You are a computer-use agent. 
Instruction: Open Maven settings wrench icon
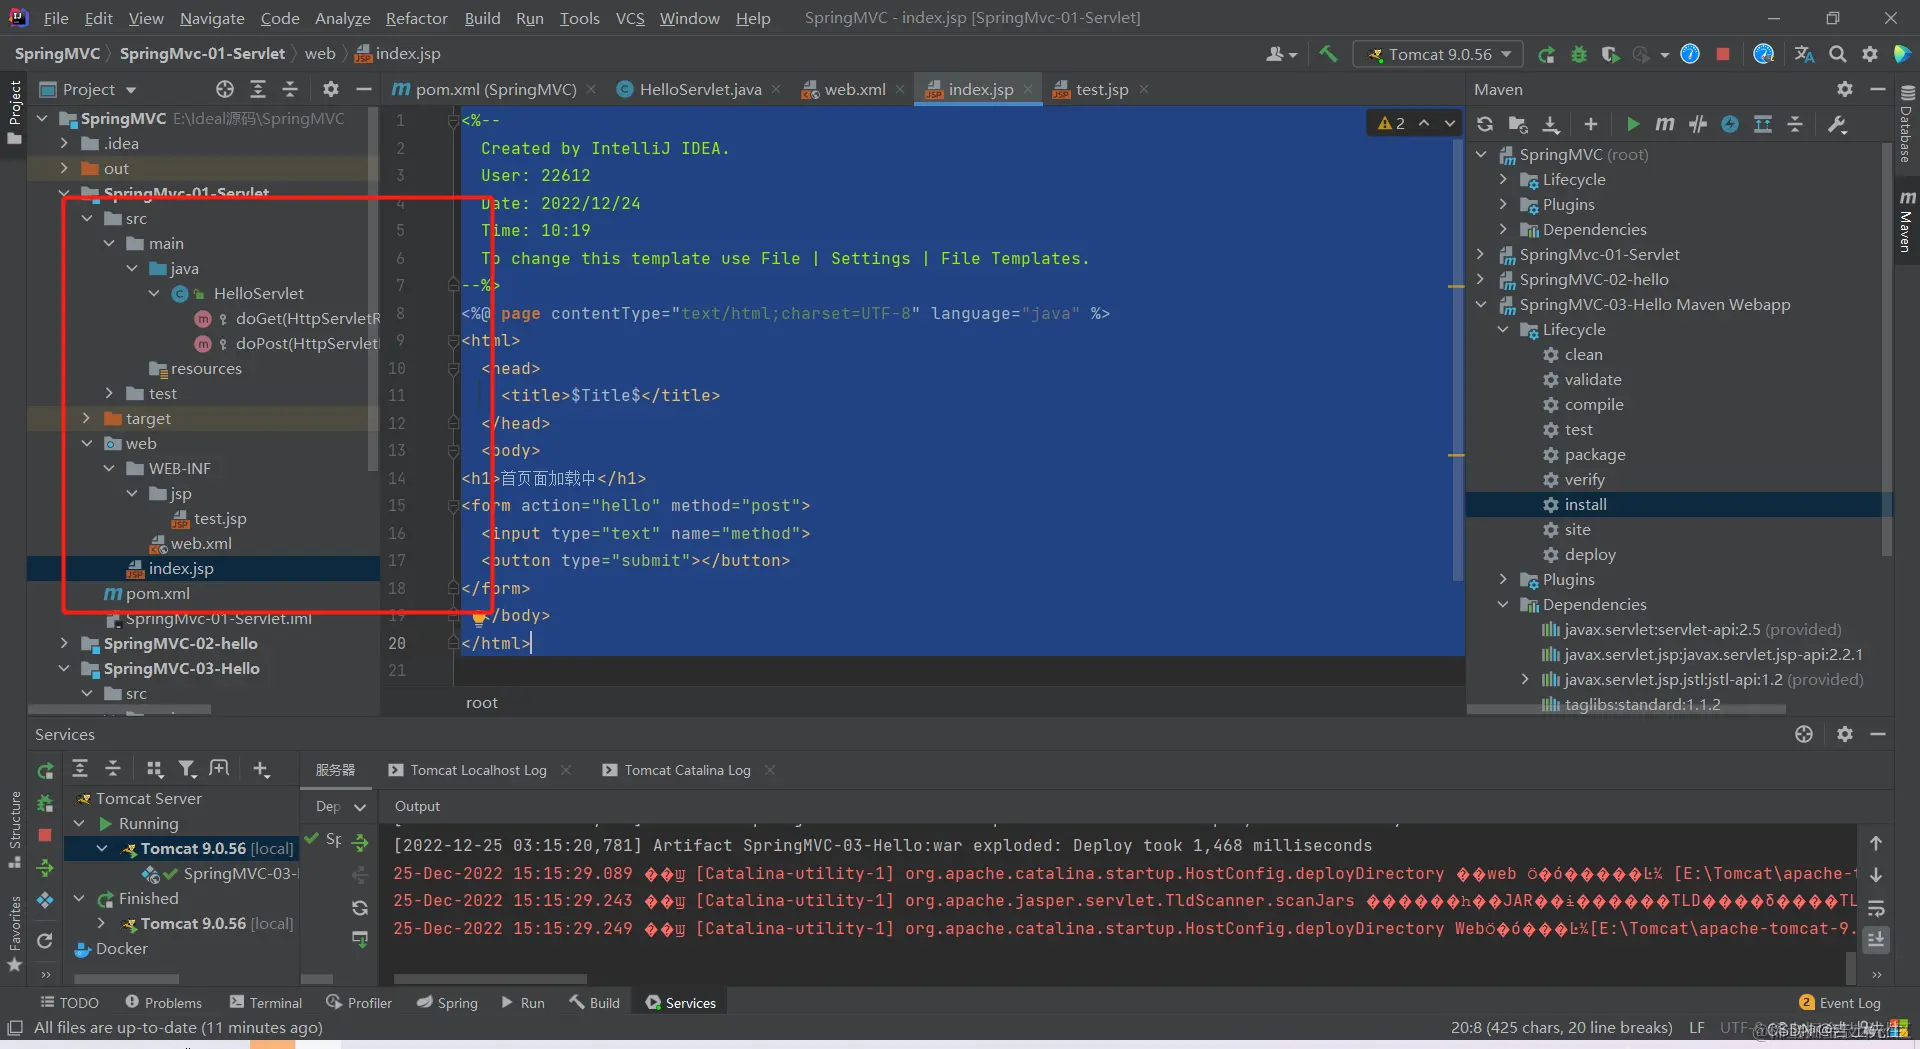(x=1837, y=124)
